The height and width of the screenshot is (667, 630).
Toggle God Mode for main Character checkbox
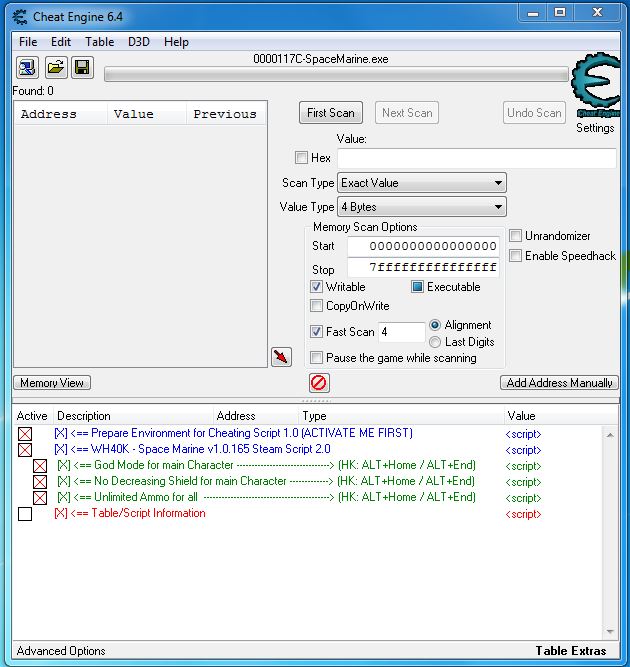40,466
